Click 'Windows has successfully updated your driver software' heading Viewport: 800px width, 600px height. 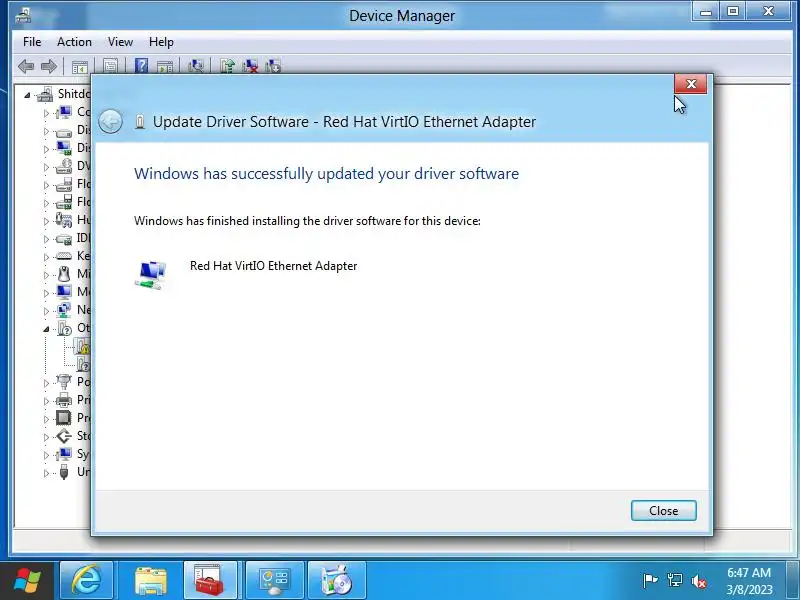click(x=327, y=173)
